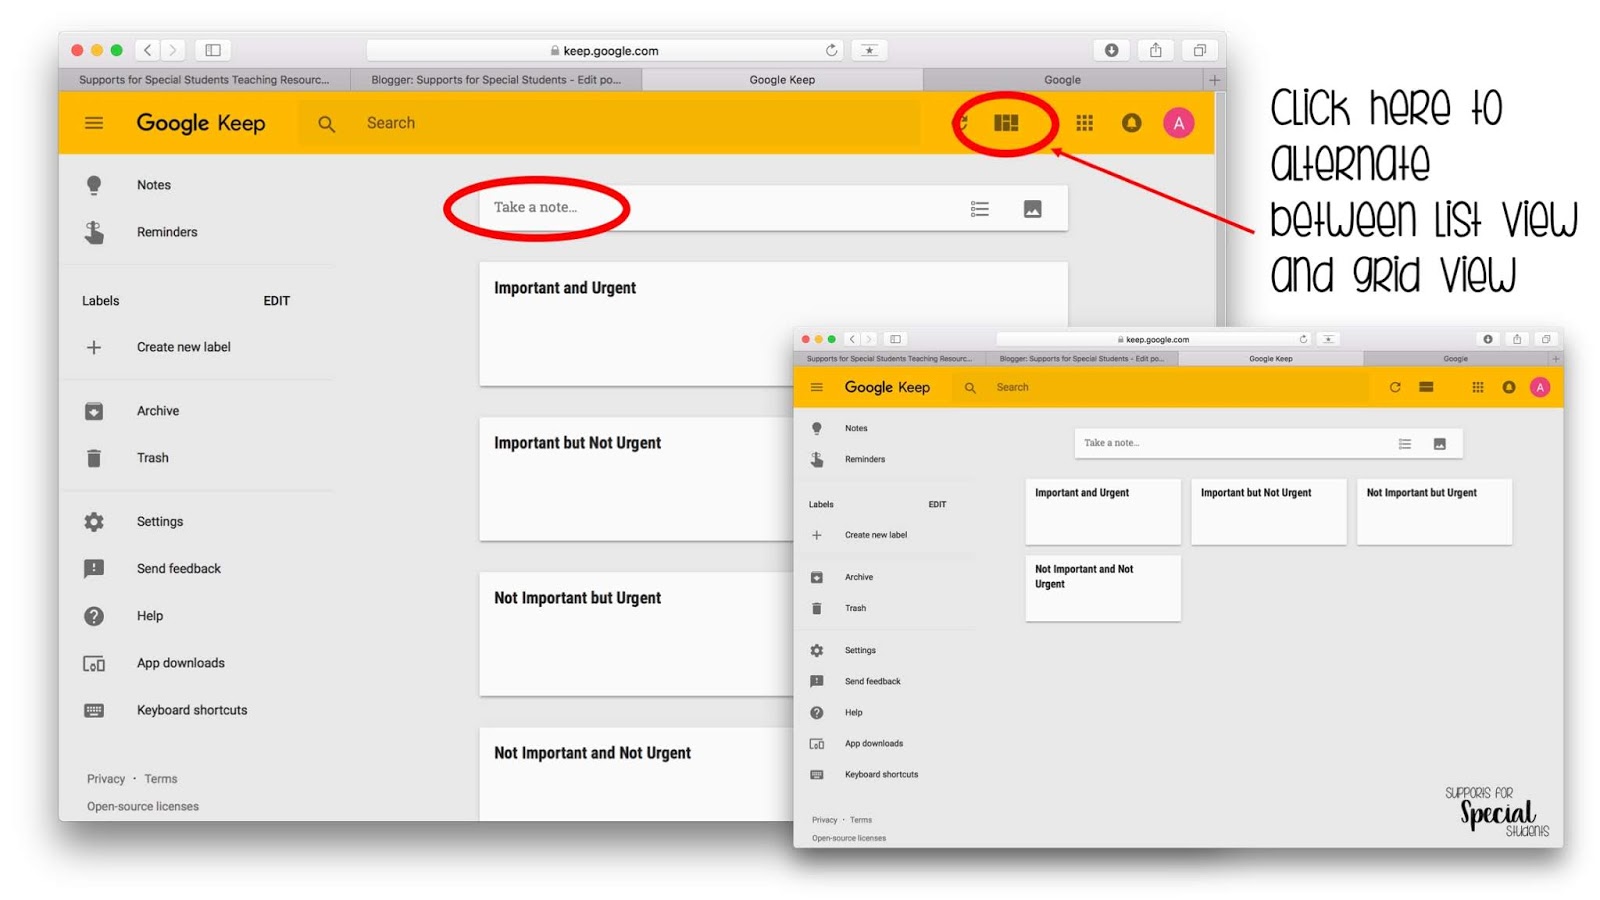1600x900 pixels.
Task: Click EDIT next to Labels in front window
Action: tap(937, 505)
